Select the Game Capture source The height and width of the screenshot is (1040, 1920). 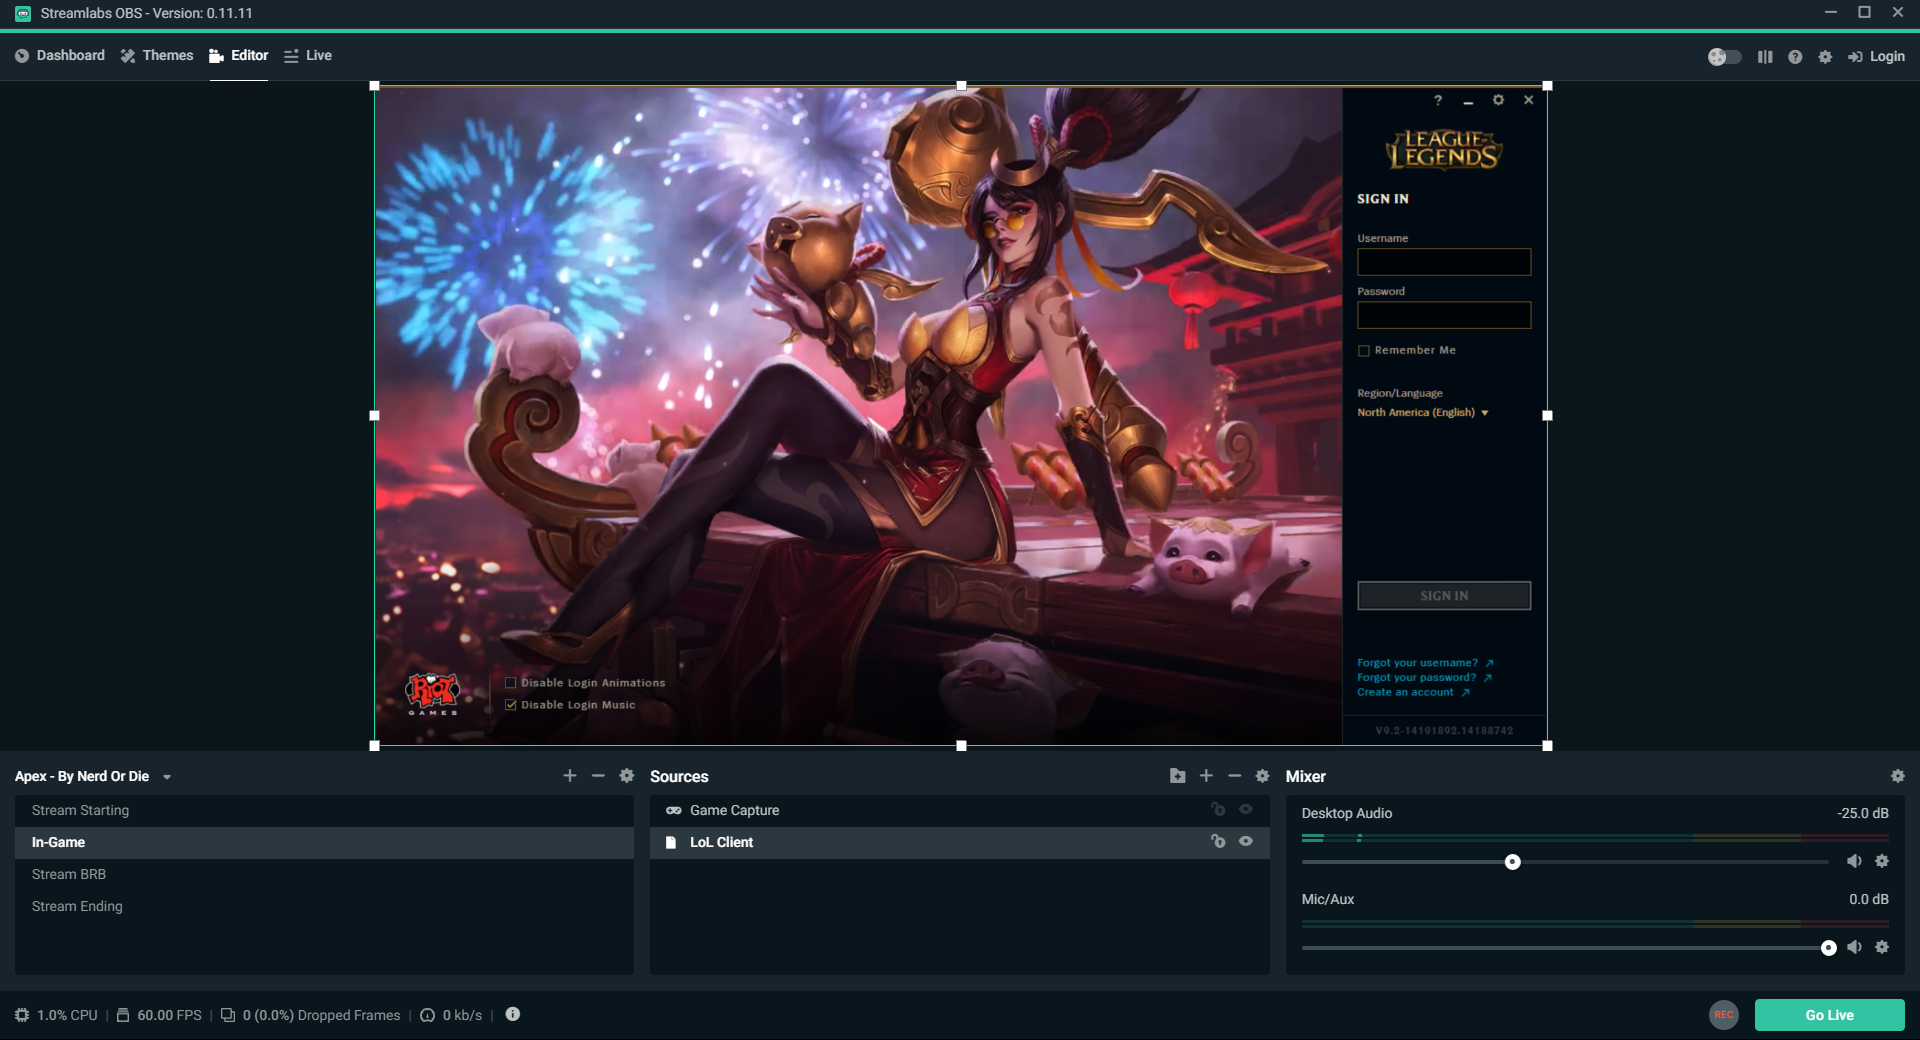(x=960, y=811)
